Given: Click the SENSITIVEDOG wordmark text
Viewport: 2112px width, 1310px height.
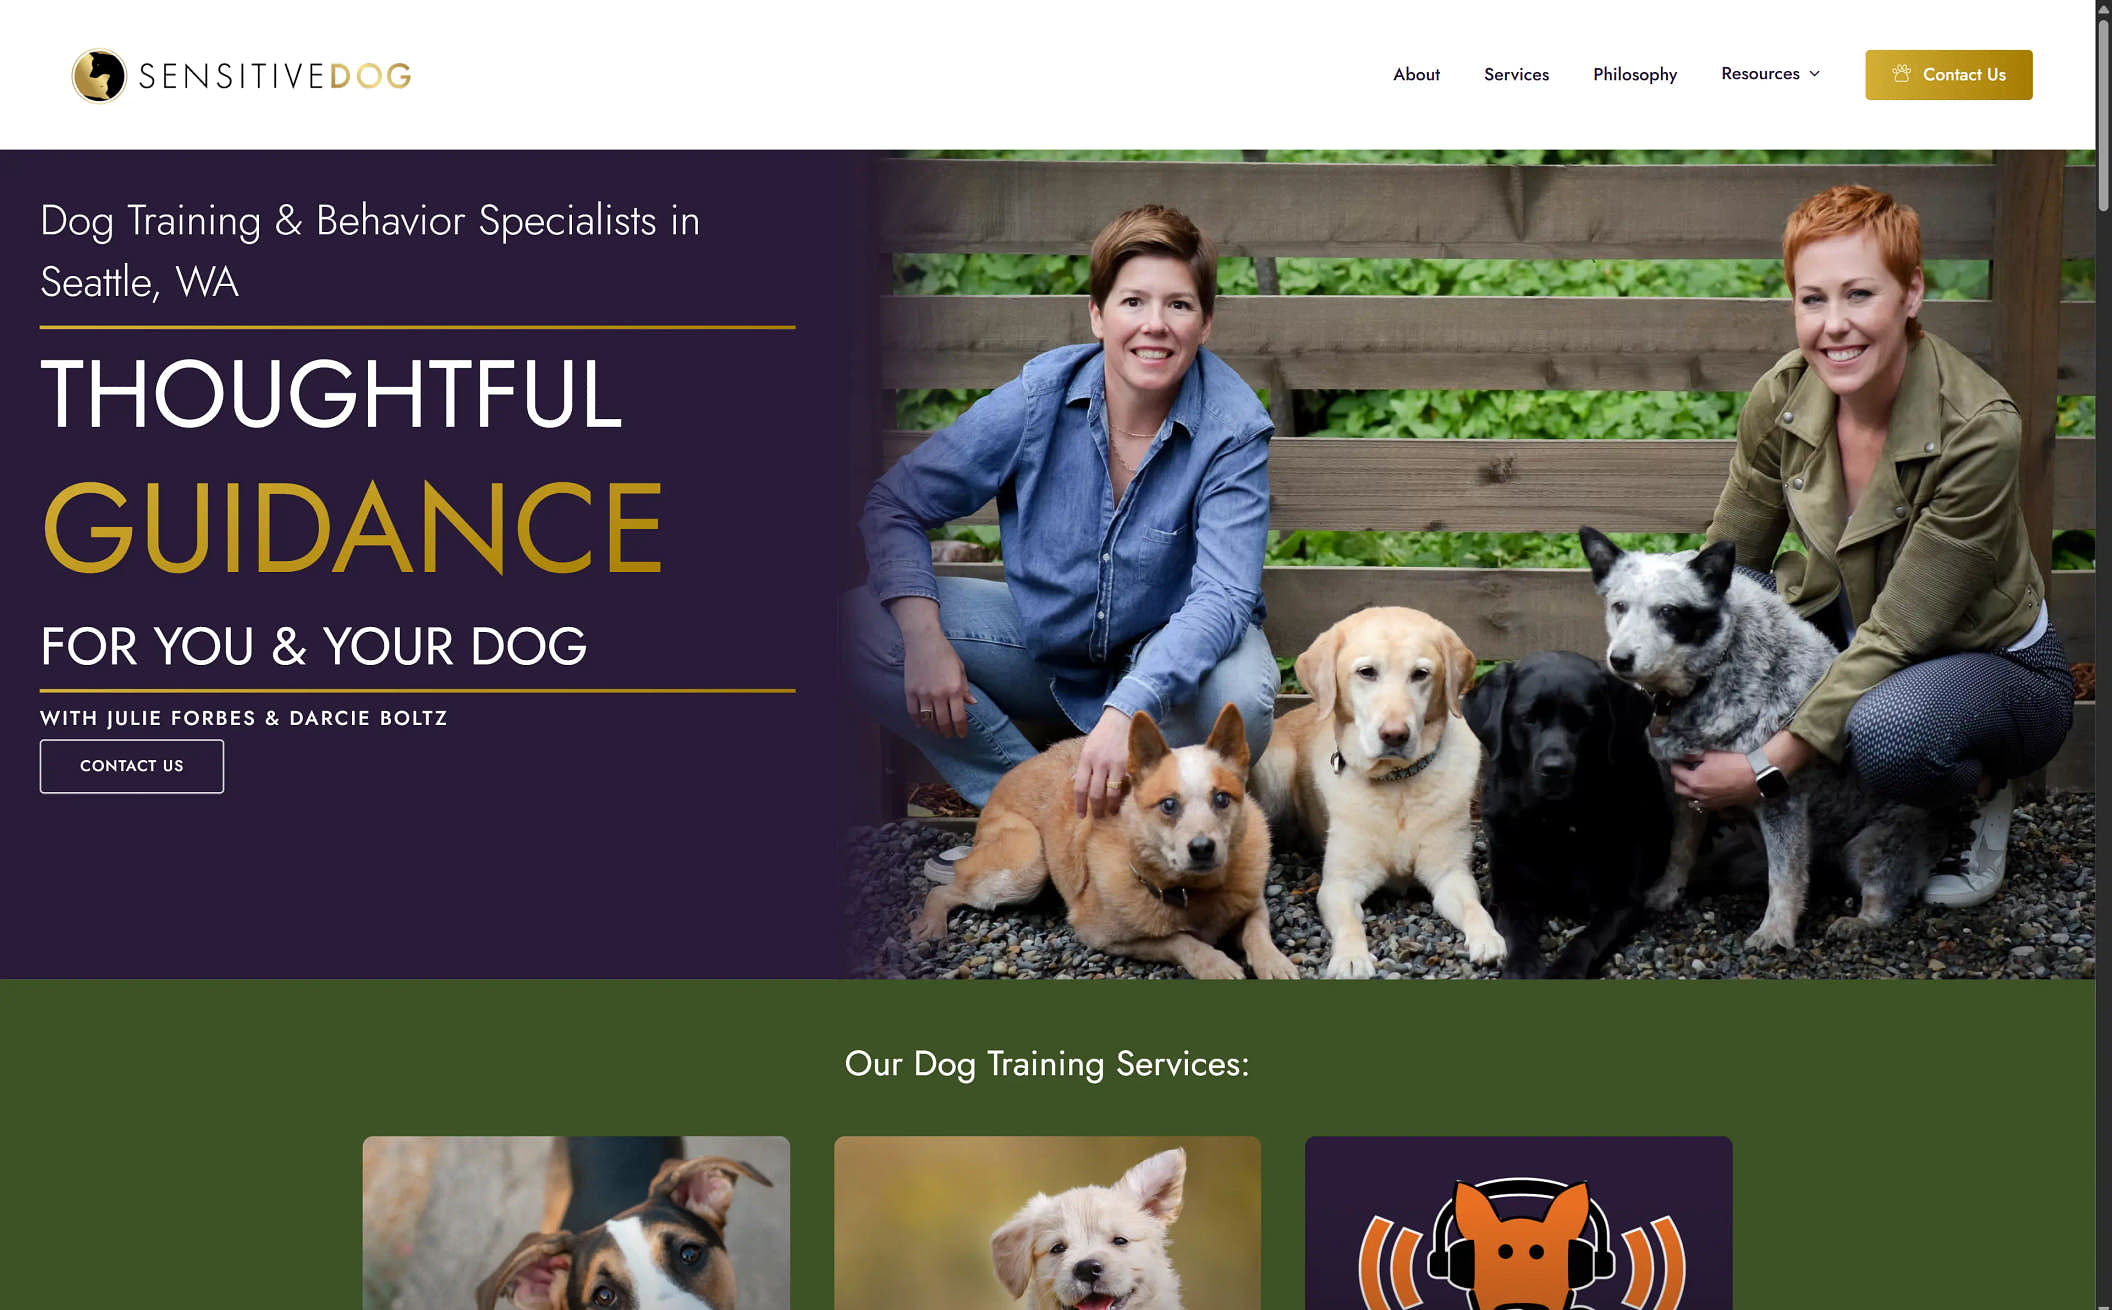Looking at the screenshot, I should point(275,76).
